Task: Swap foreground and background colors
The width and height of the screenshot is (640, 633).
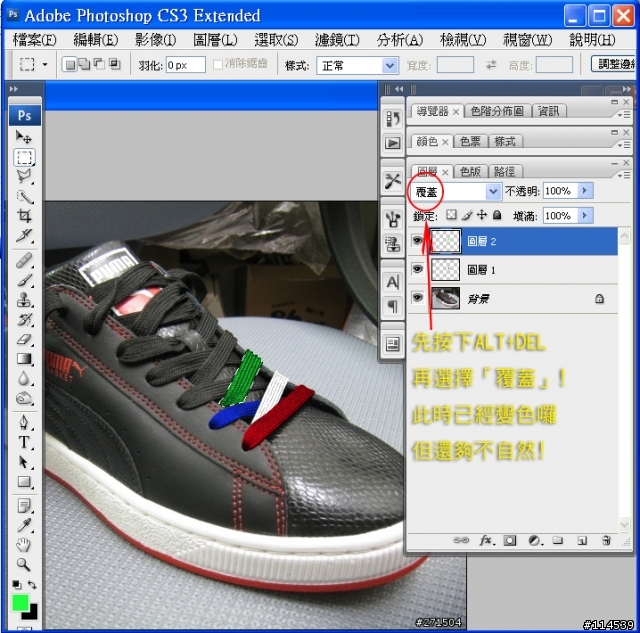Action: click(32, 585)
